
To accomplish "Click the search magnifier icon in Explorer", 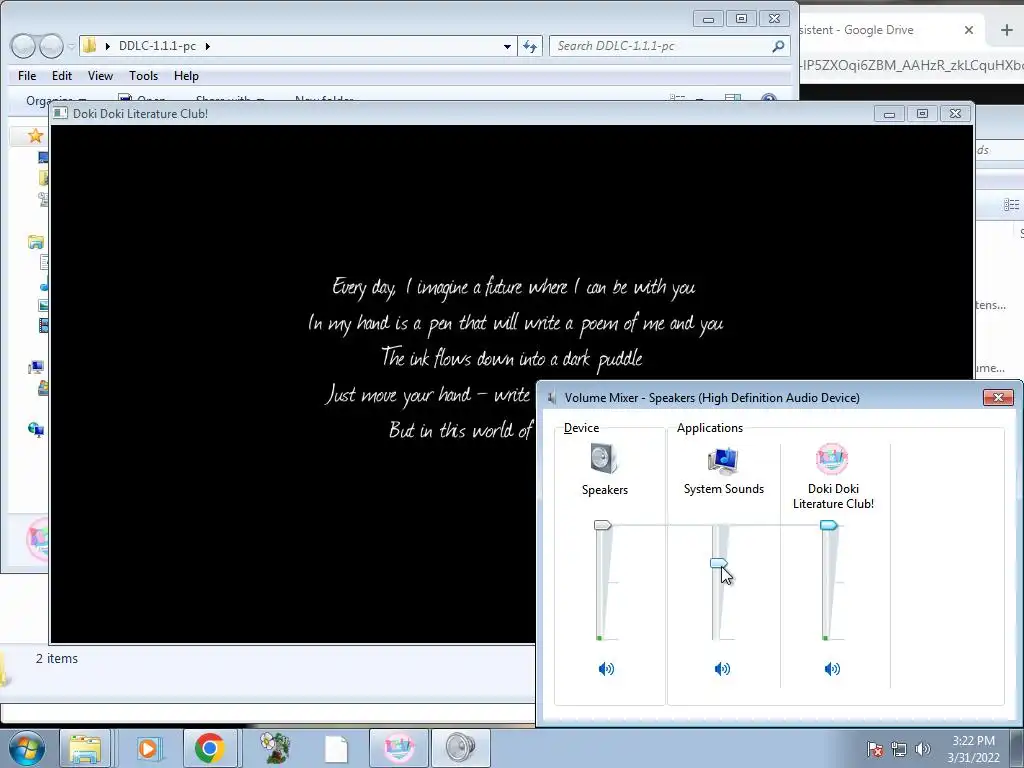I will pyautogui.click(x=778, y=46).
